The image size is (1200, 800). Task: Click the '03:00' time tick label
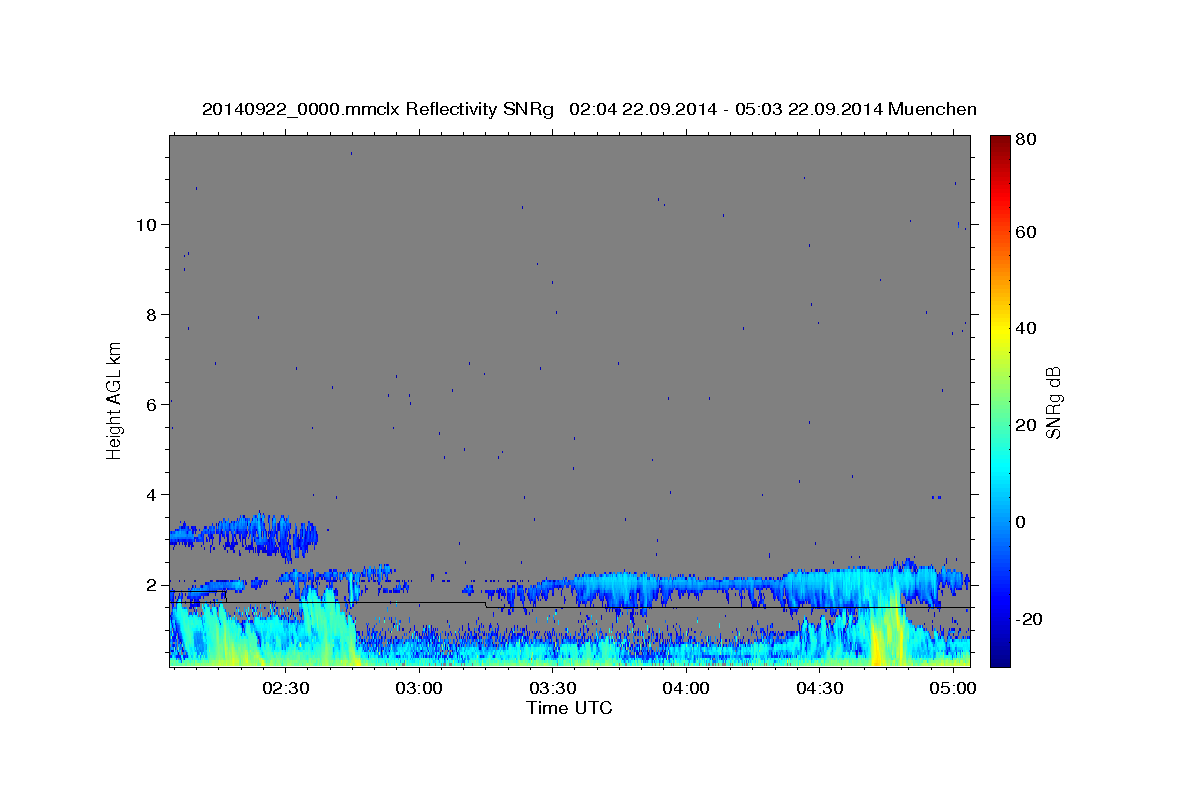click(x=419, y=689)
